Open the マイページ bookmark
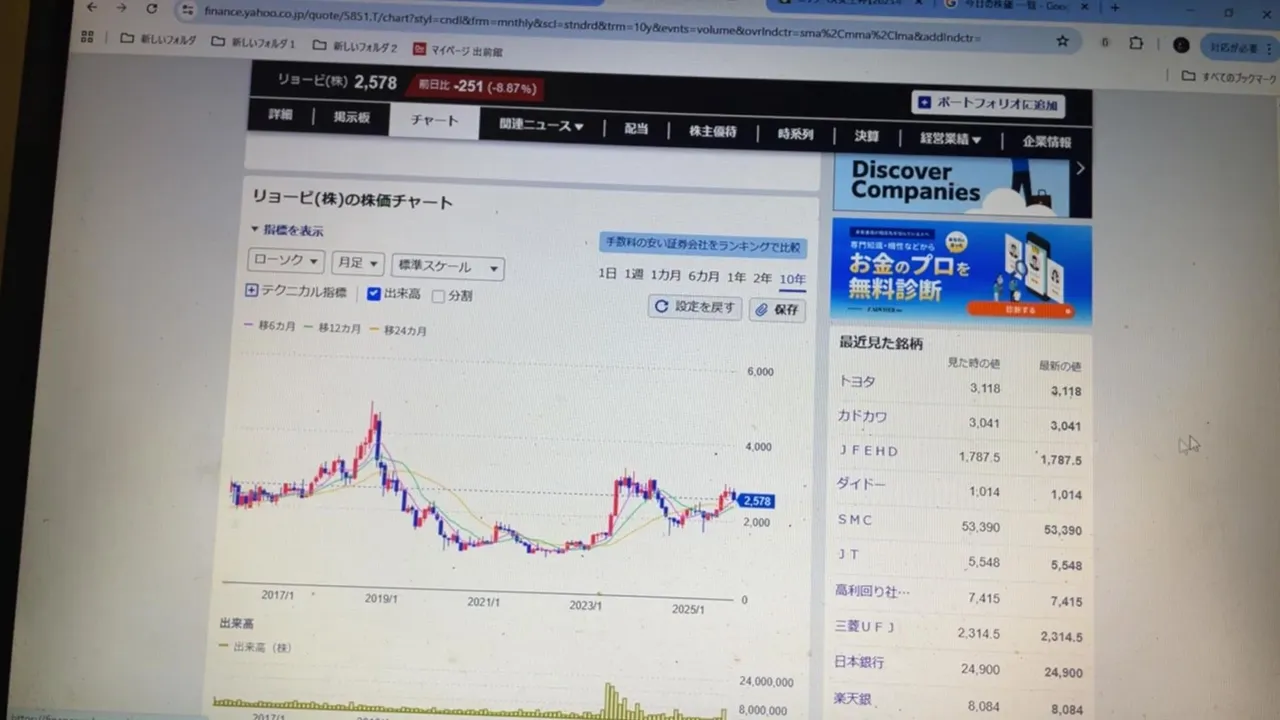Screen dimensions: 1280x720 pyautogui.click(x=458, y=50)
